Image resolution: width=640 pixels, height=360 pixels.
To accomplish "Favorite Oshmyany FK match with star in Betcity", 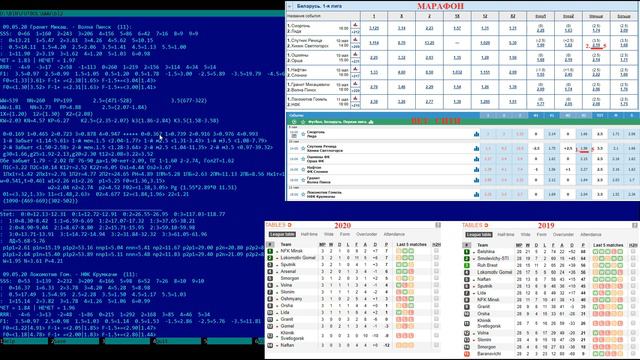I will (303, 159).
